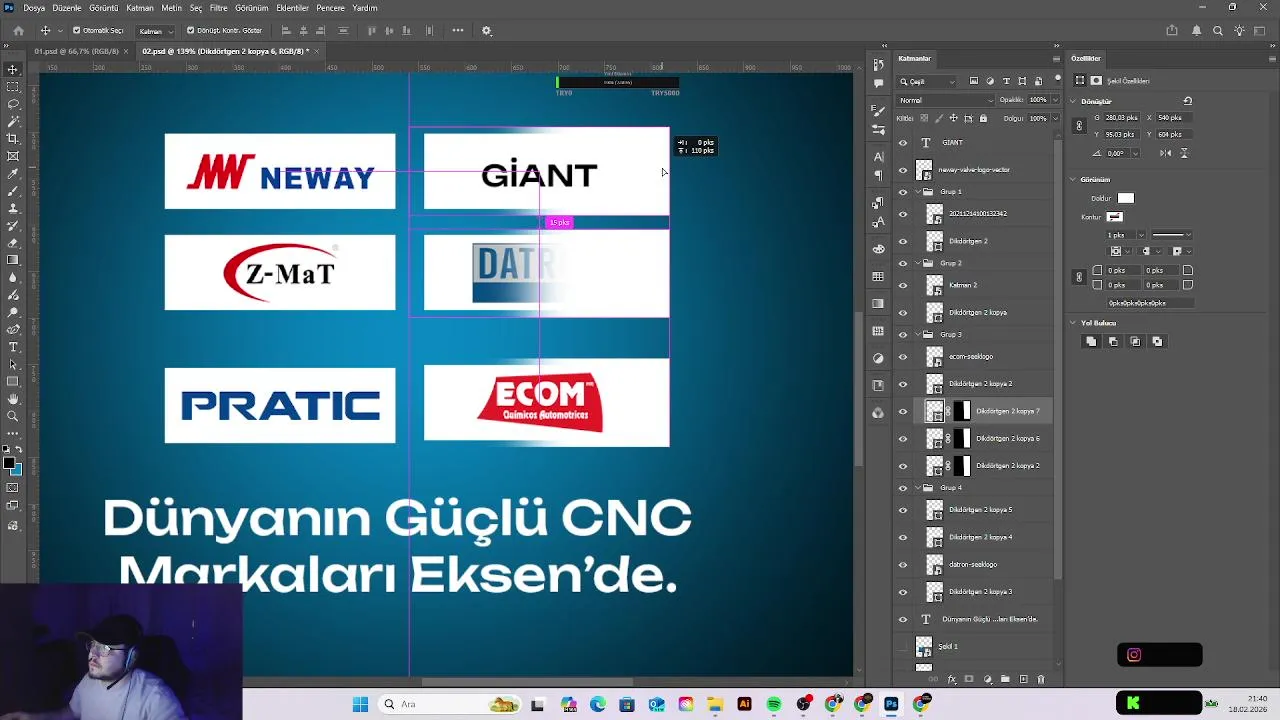Show the hidden Şekil 1 layer

(903, 647)
